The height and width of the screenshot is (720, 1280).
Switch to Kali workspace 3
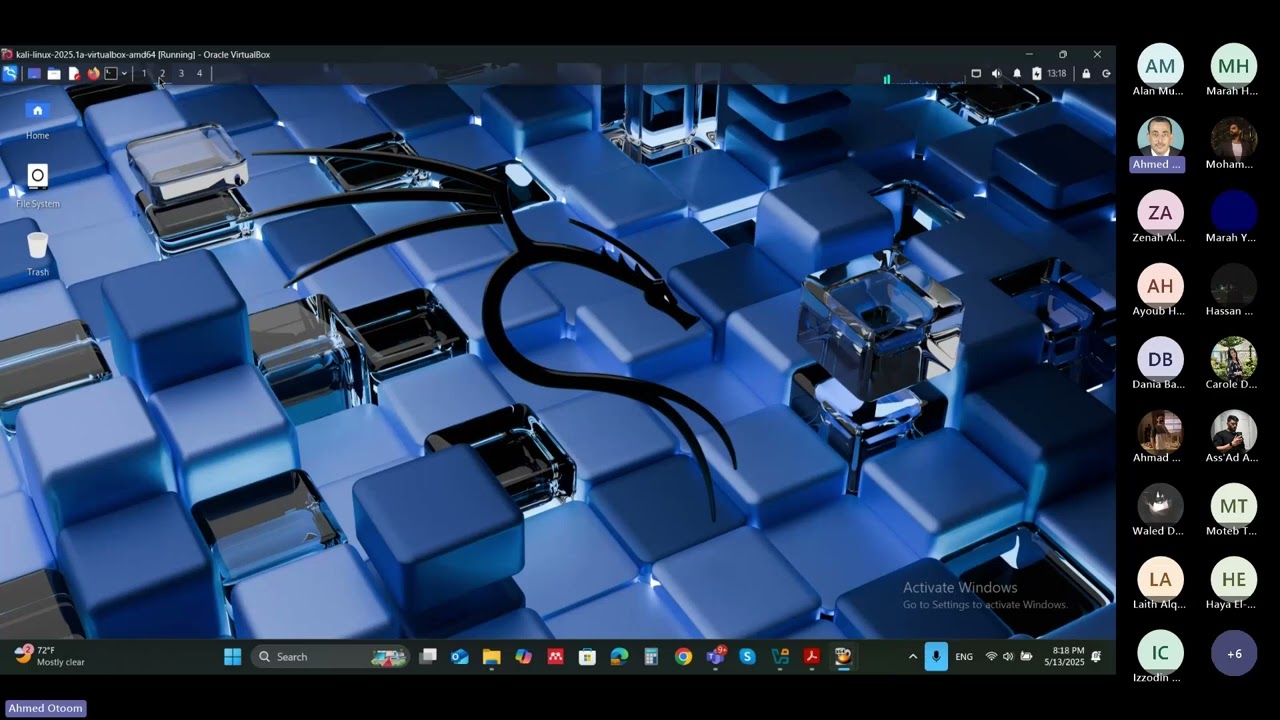pyautogui.click(x=181, y=73)
